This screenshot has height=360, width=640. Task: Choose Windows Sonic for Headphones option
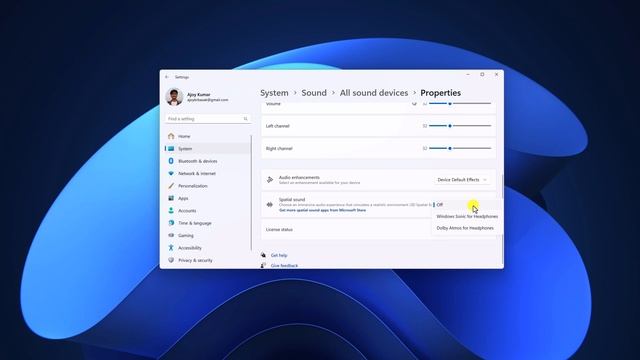(x=467, y=216)
